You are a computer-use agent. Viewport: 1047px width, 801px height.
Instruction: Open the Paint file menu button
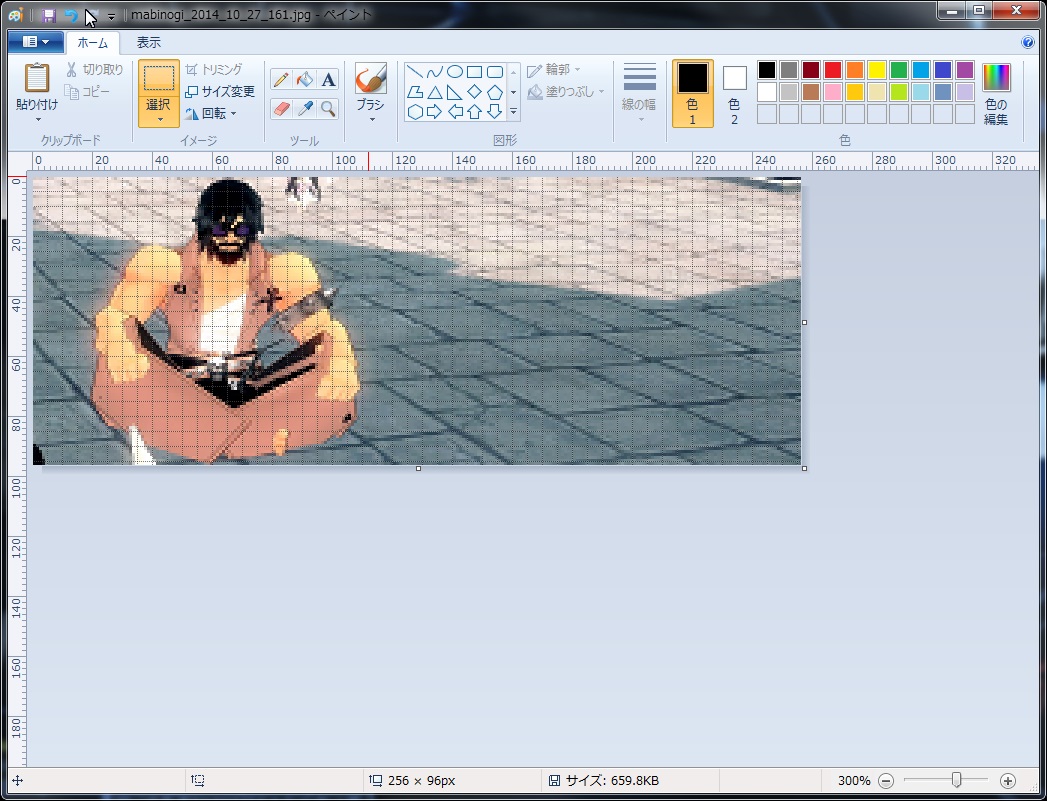coord(35,42)
